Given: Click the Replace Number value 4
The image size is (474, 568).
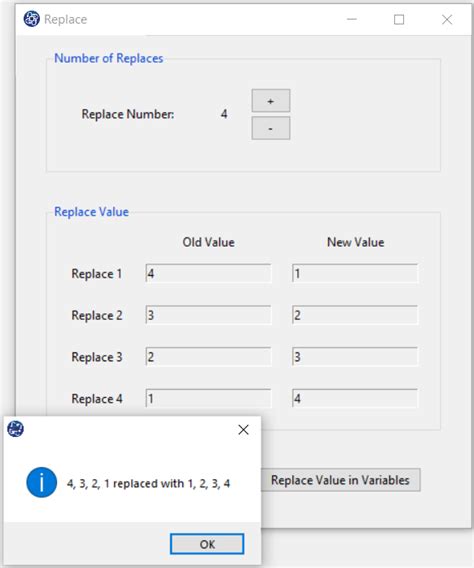Looking at the screenshot, I should pyautogui.click(x=224, y=114).
